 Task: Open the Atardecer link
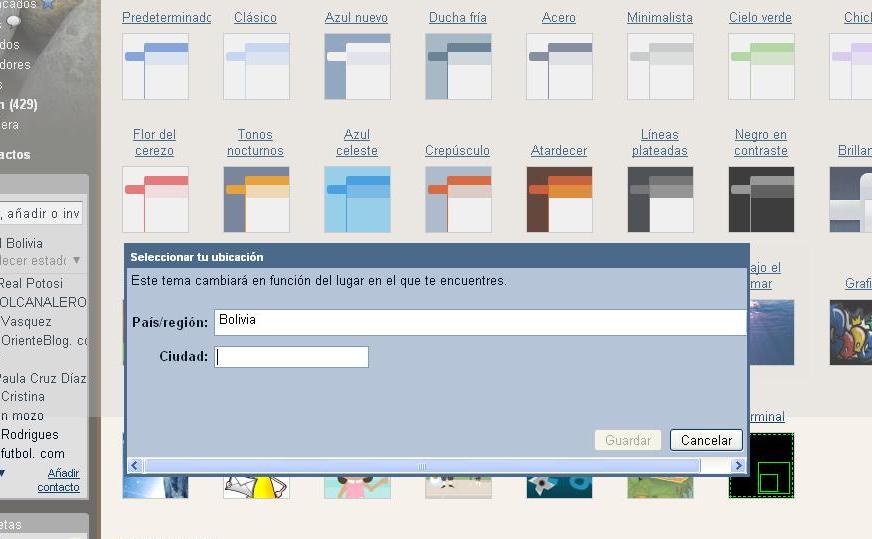point(559,151)
